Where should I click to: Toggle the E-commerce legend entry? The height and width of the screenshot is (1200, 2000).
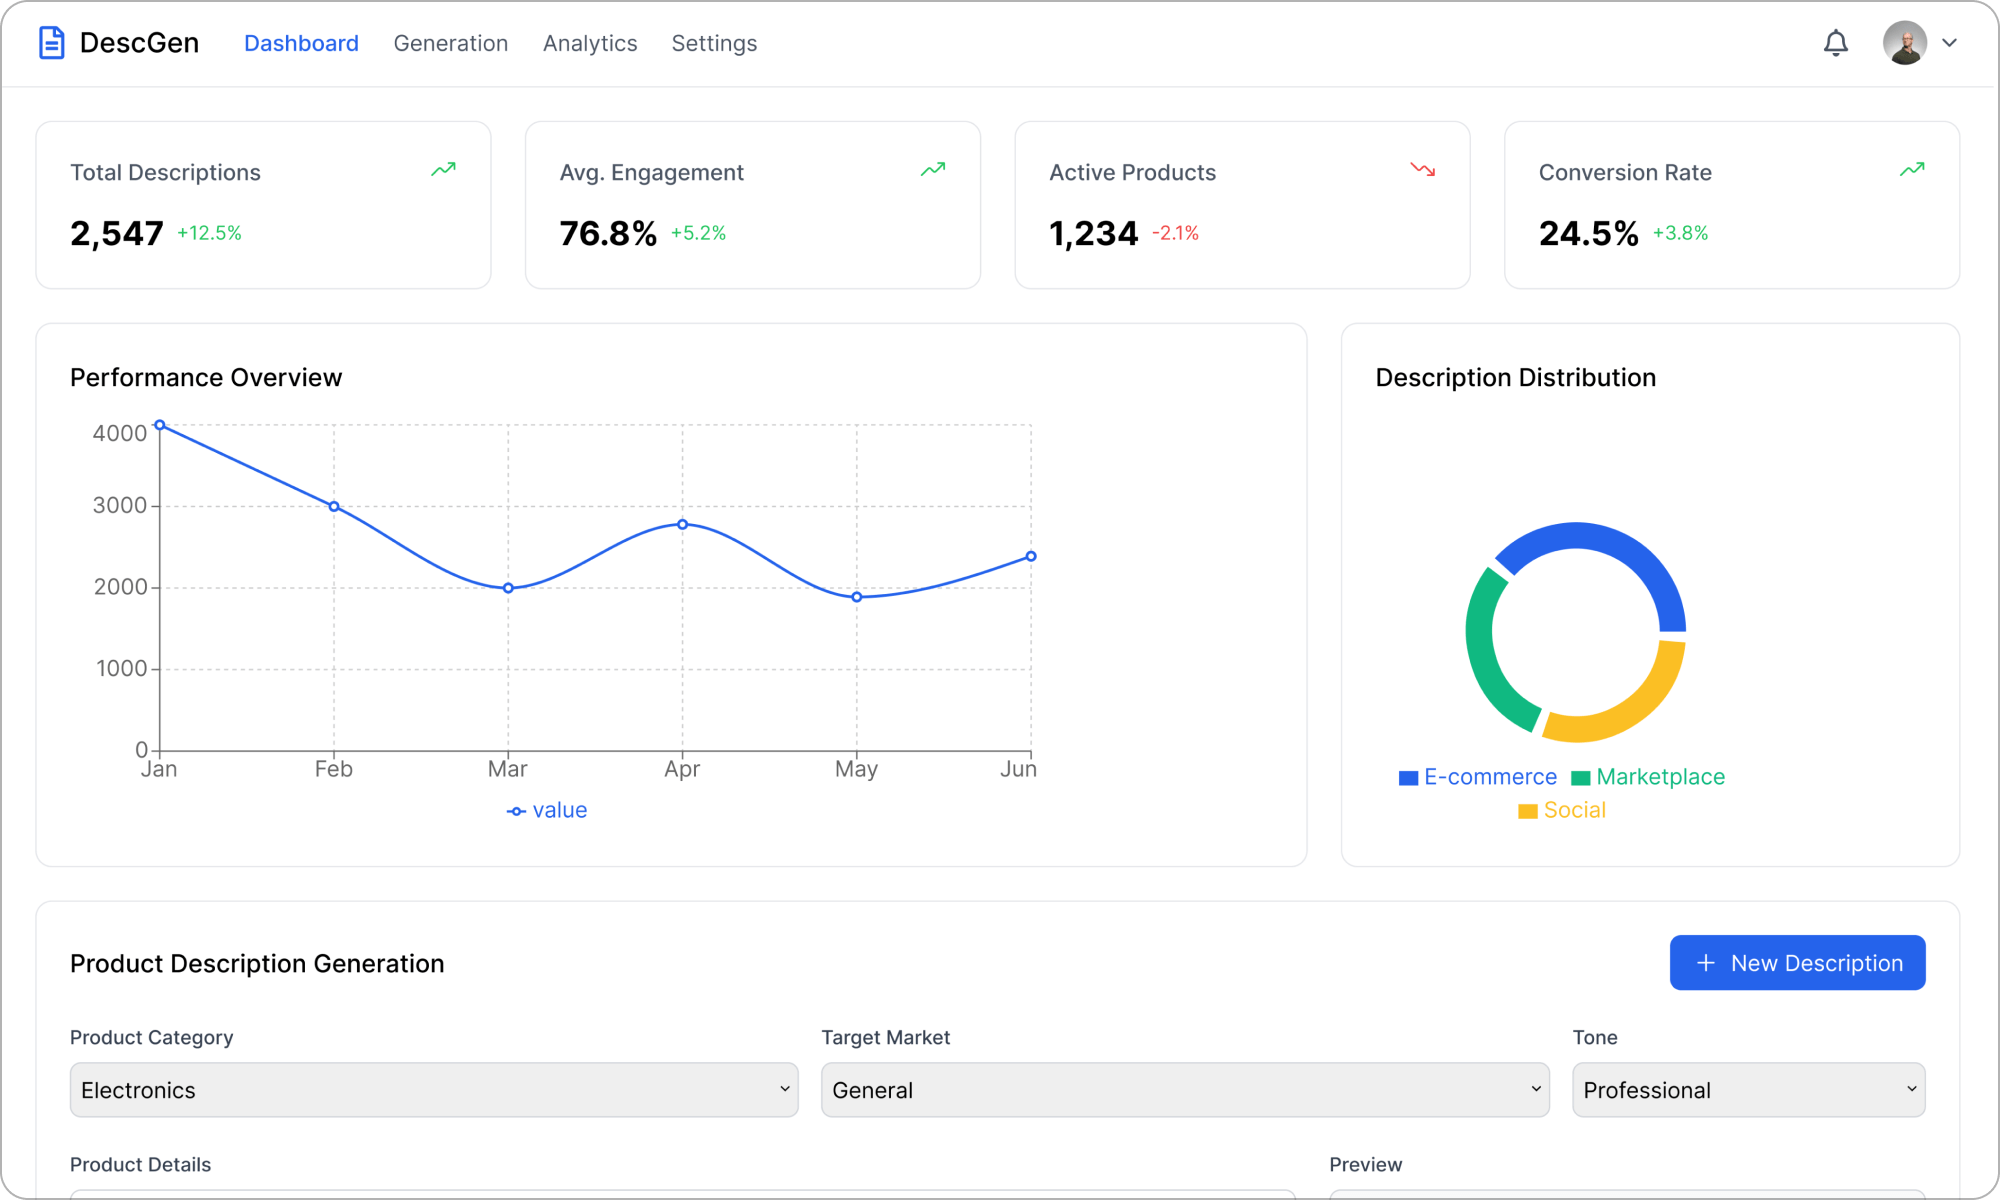click(x=1477, y=777)
